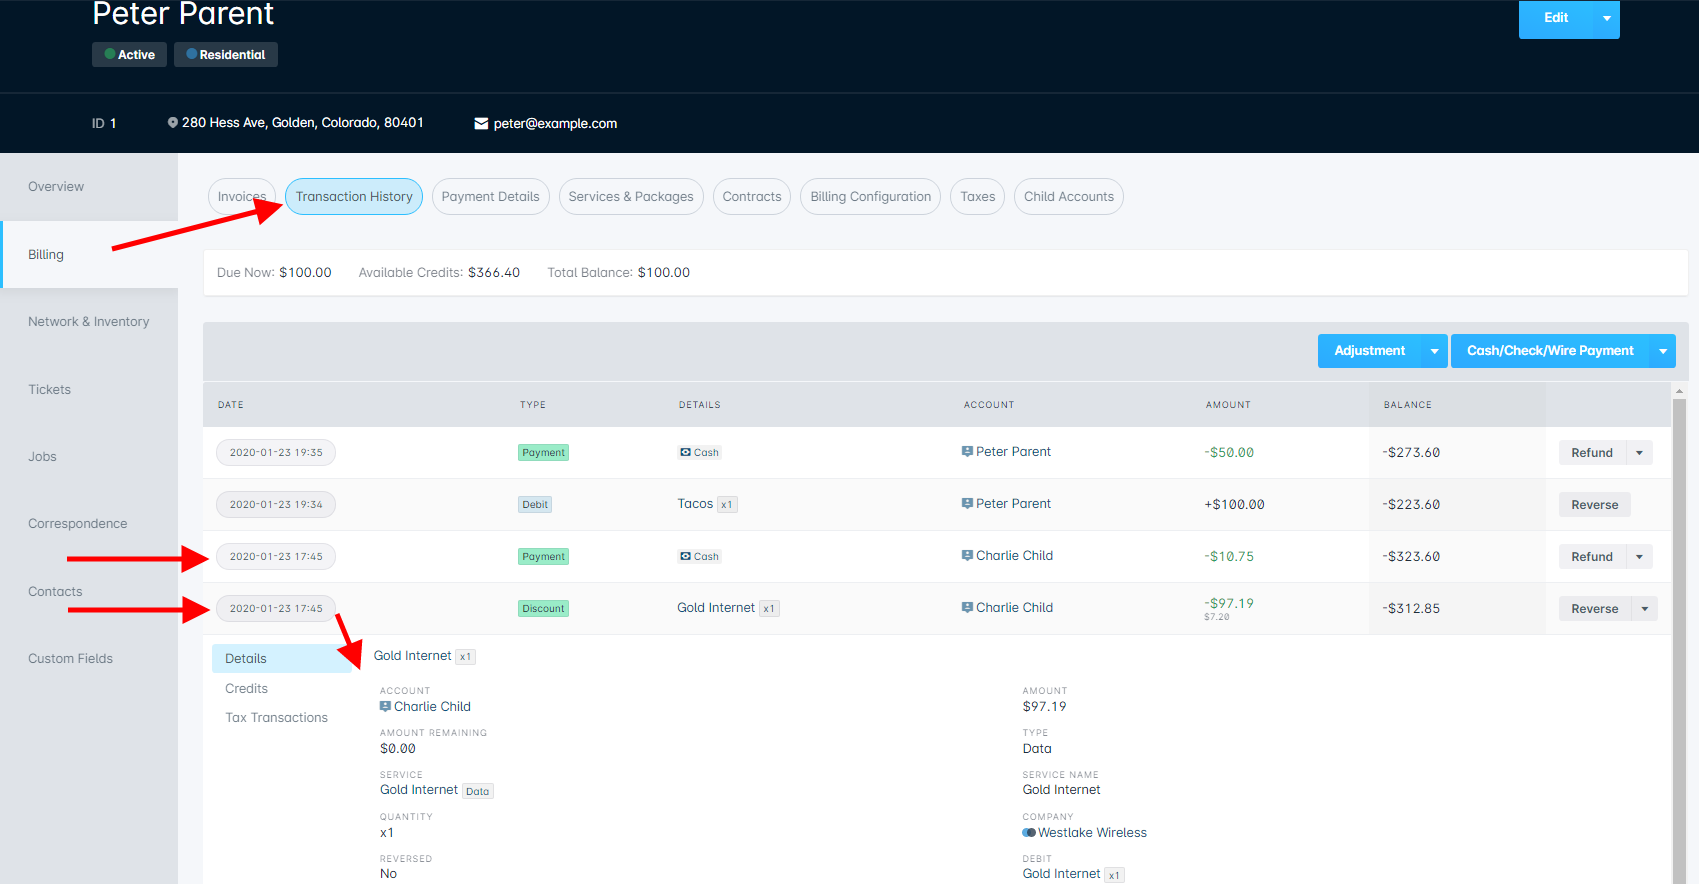Image resolution: width=1699 pixels, height=884 pixels.
Task: Click the Cash/Check/Wire Payment button
Action: 1550,351
